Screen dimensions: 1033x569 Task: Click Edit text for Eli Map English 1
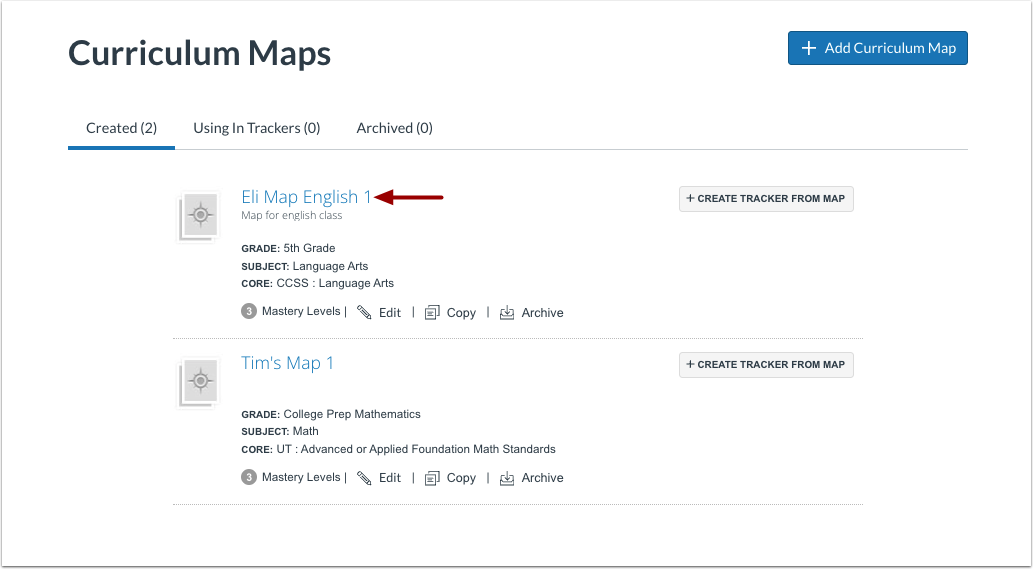pos(390,313)
